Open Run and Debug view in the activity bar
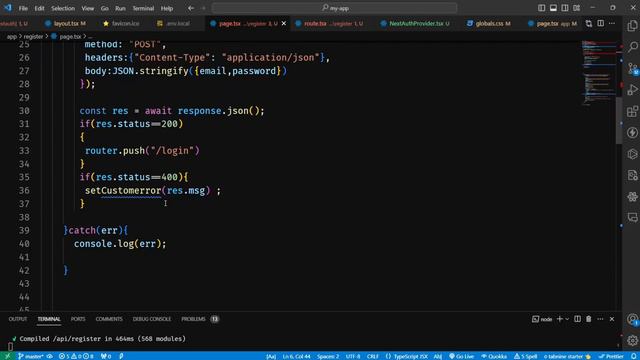Viewport: 640px width, 360px height. tap(632, 90)
